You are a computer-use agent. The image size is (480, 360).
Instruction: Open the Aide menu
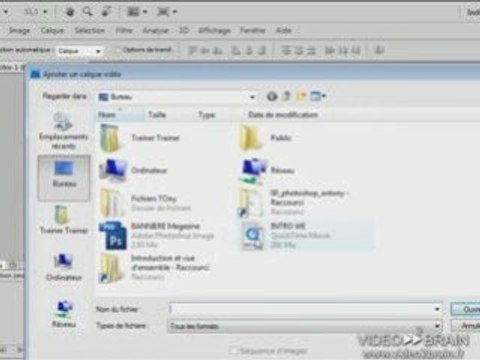pos(283,31)
